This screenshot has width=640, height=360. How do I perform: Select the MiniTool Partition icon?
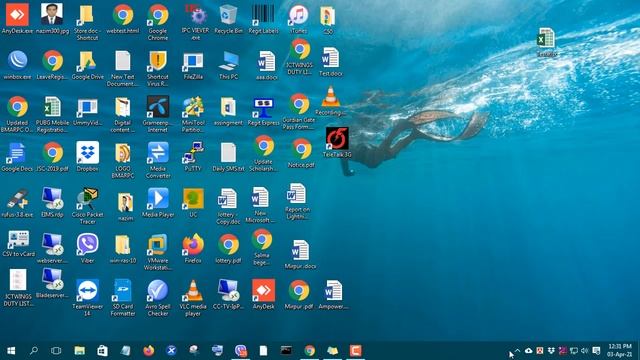tap(193, 114)
